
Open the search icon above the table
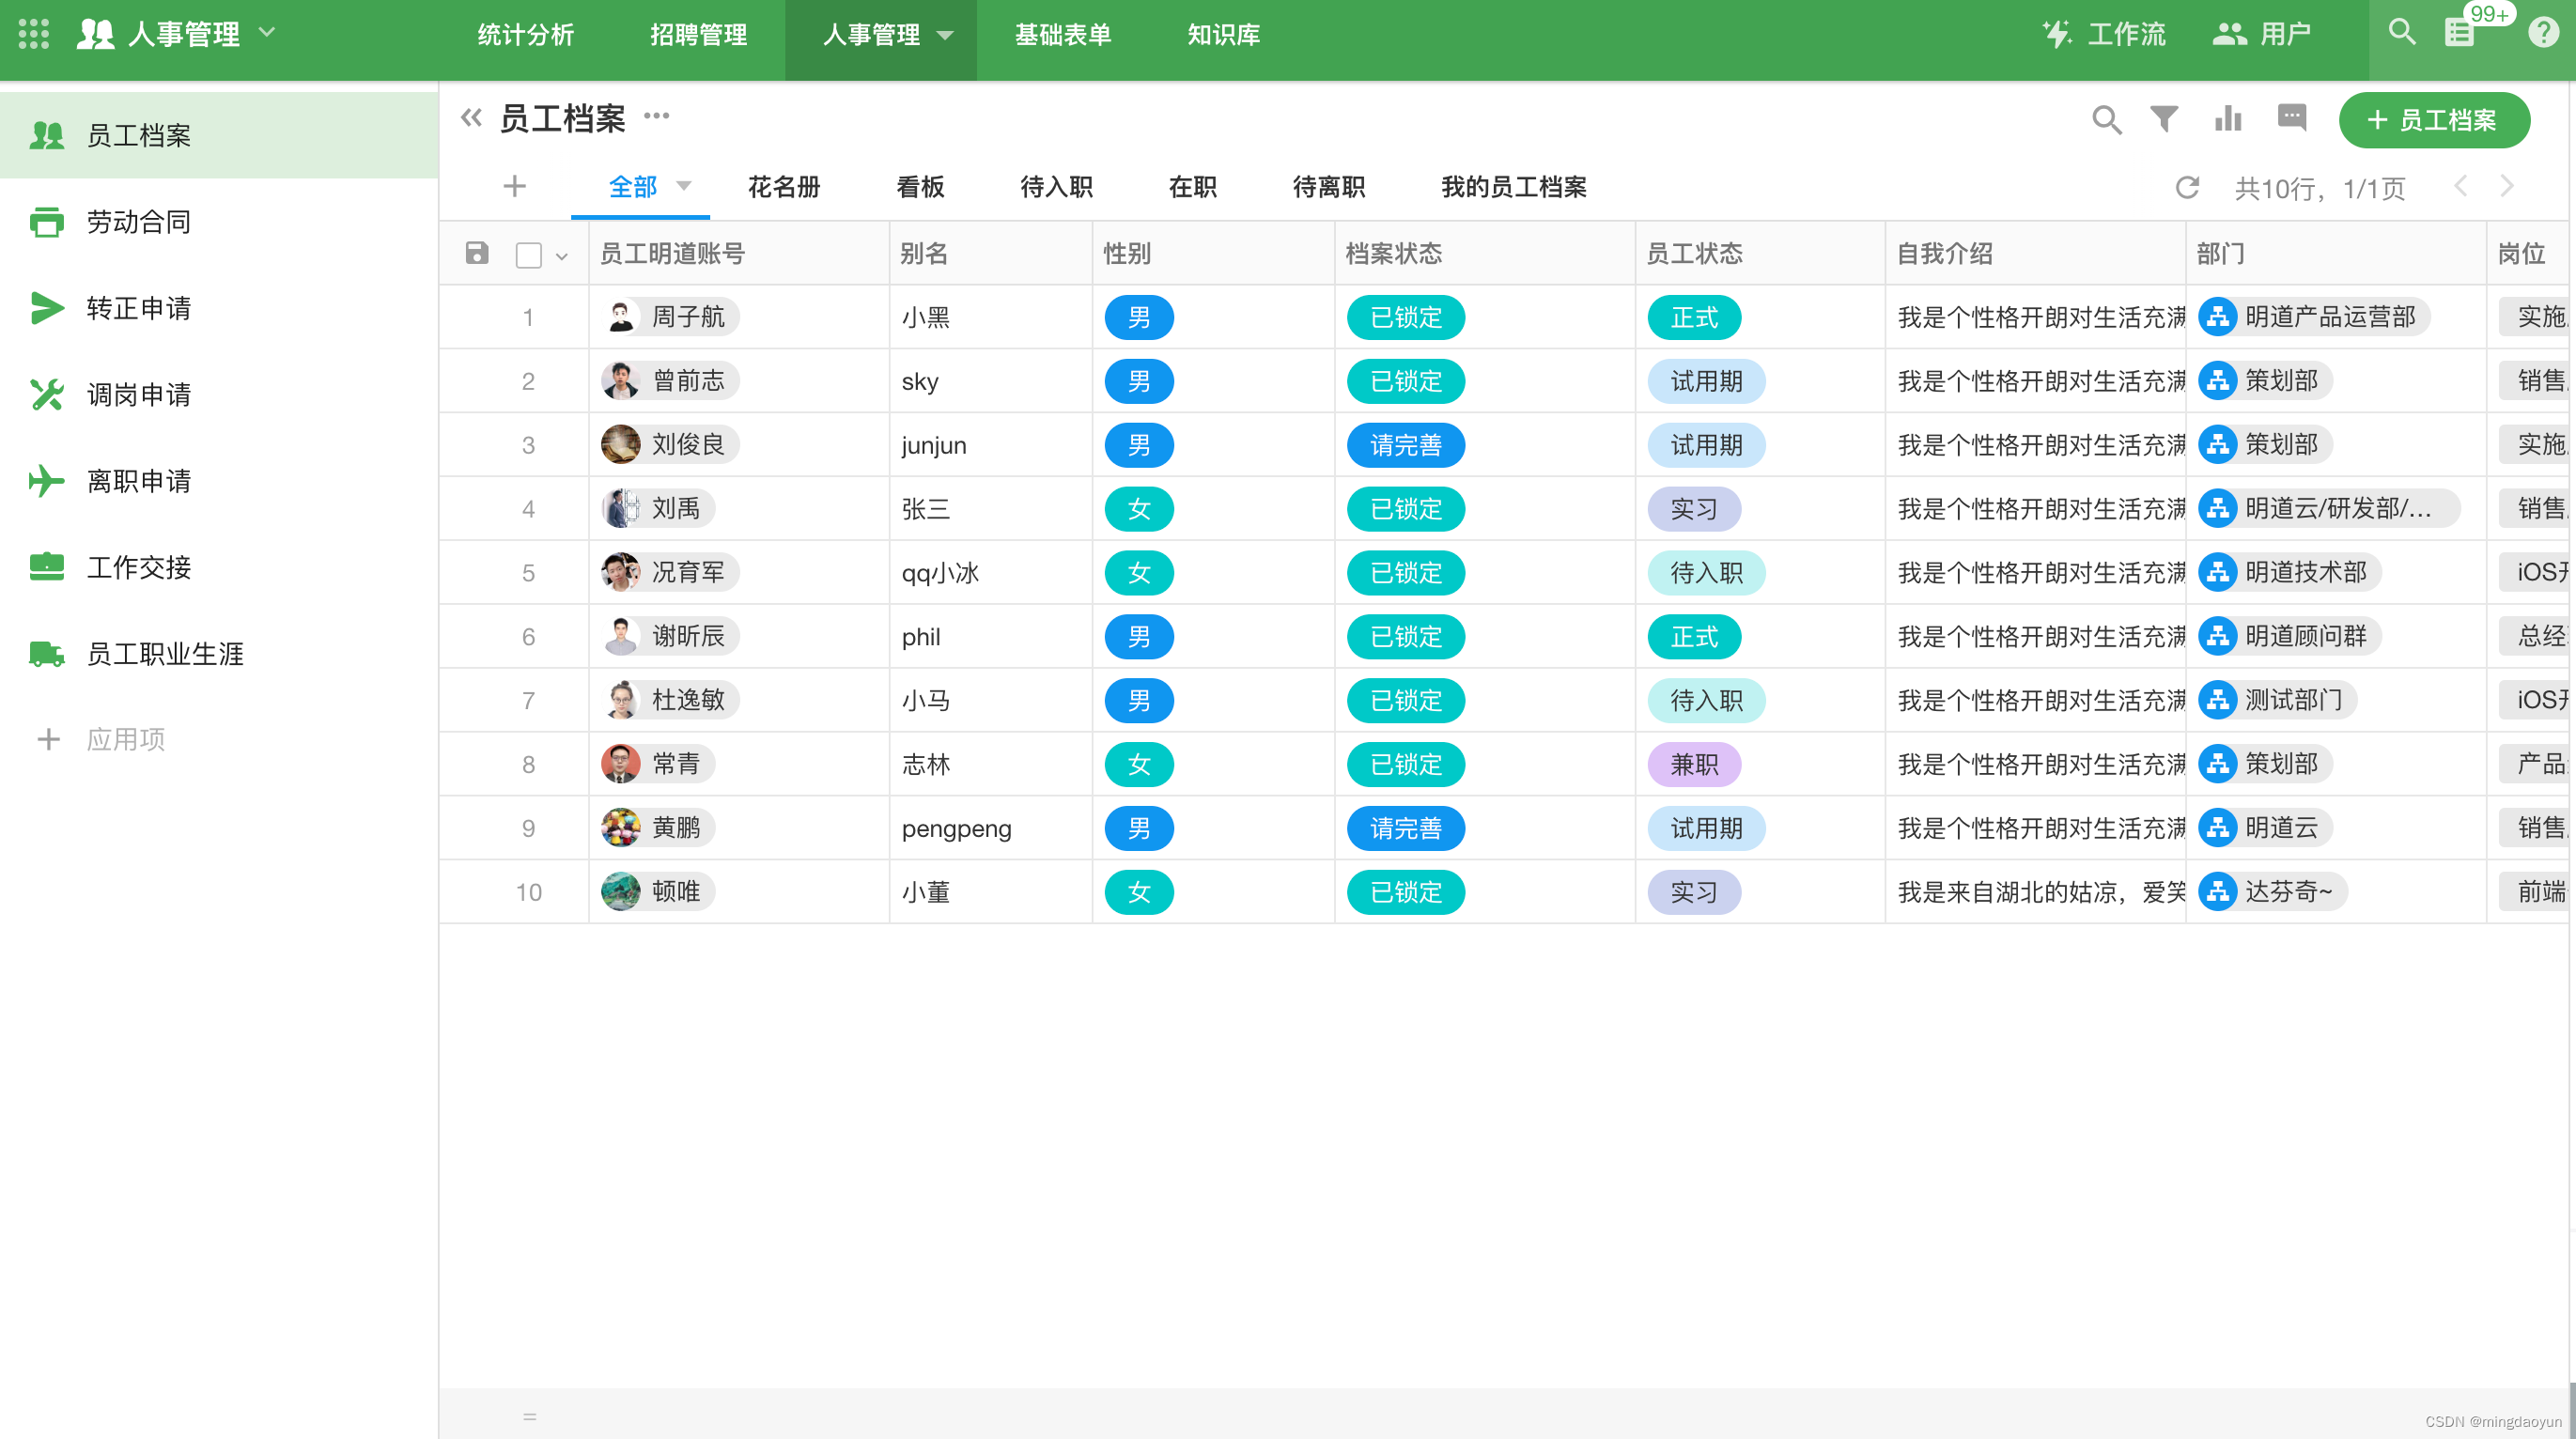tap(2107, 119)
